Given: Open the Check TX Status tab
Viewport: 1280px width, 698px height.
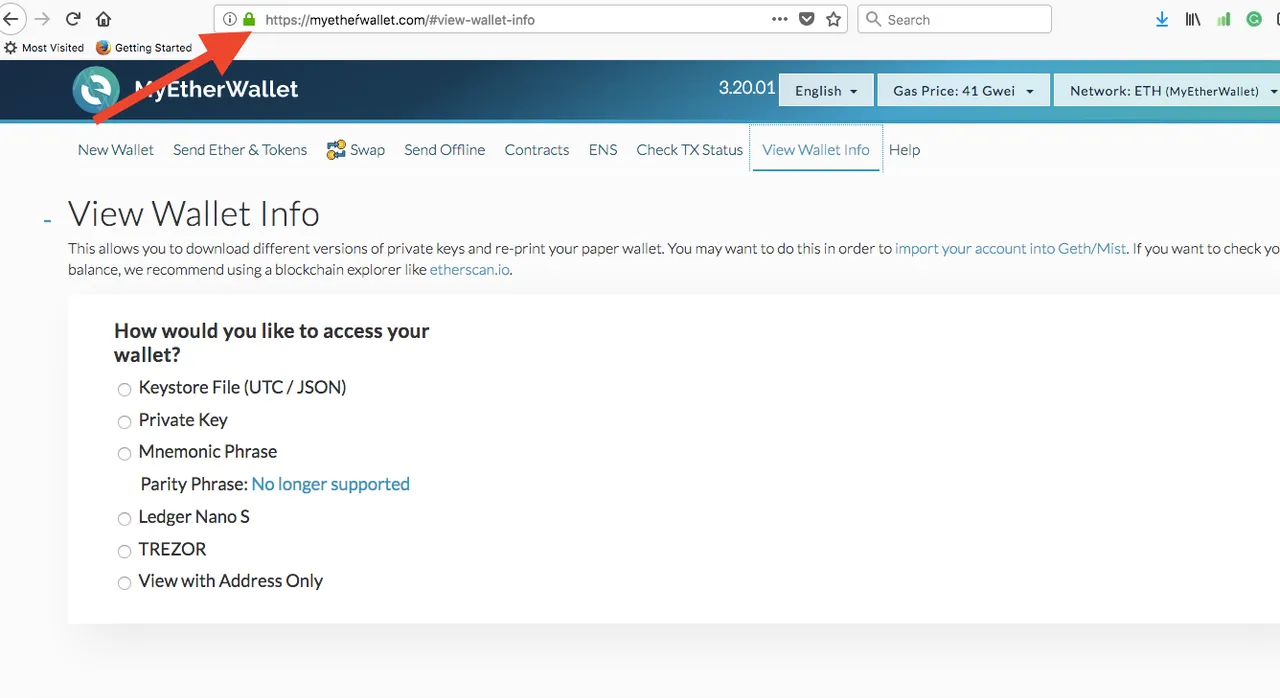Looking at the screenshot, I should click(690, 149).
